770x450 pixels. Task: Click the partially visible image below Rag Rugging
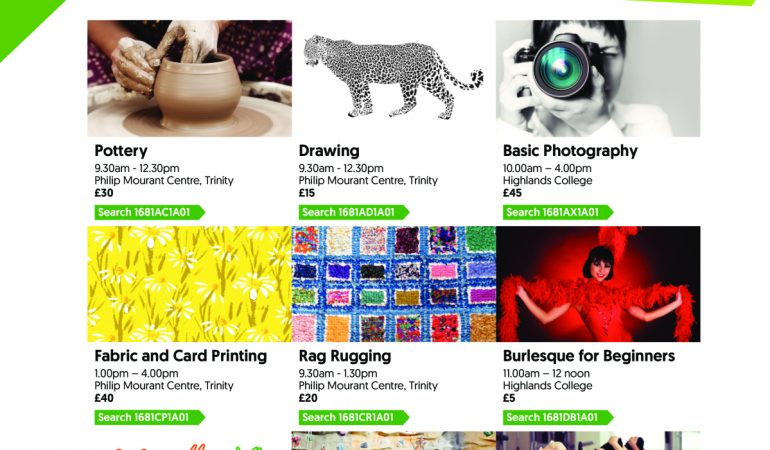tap(394, 441)
